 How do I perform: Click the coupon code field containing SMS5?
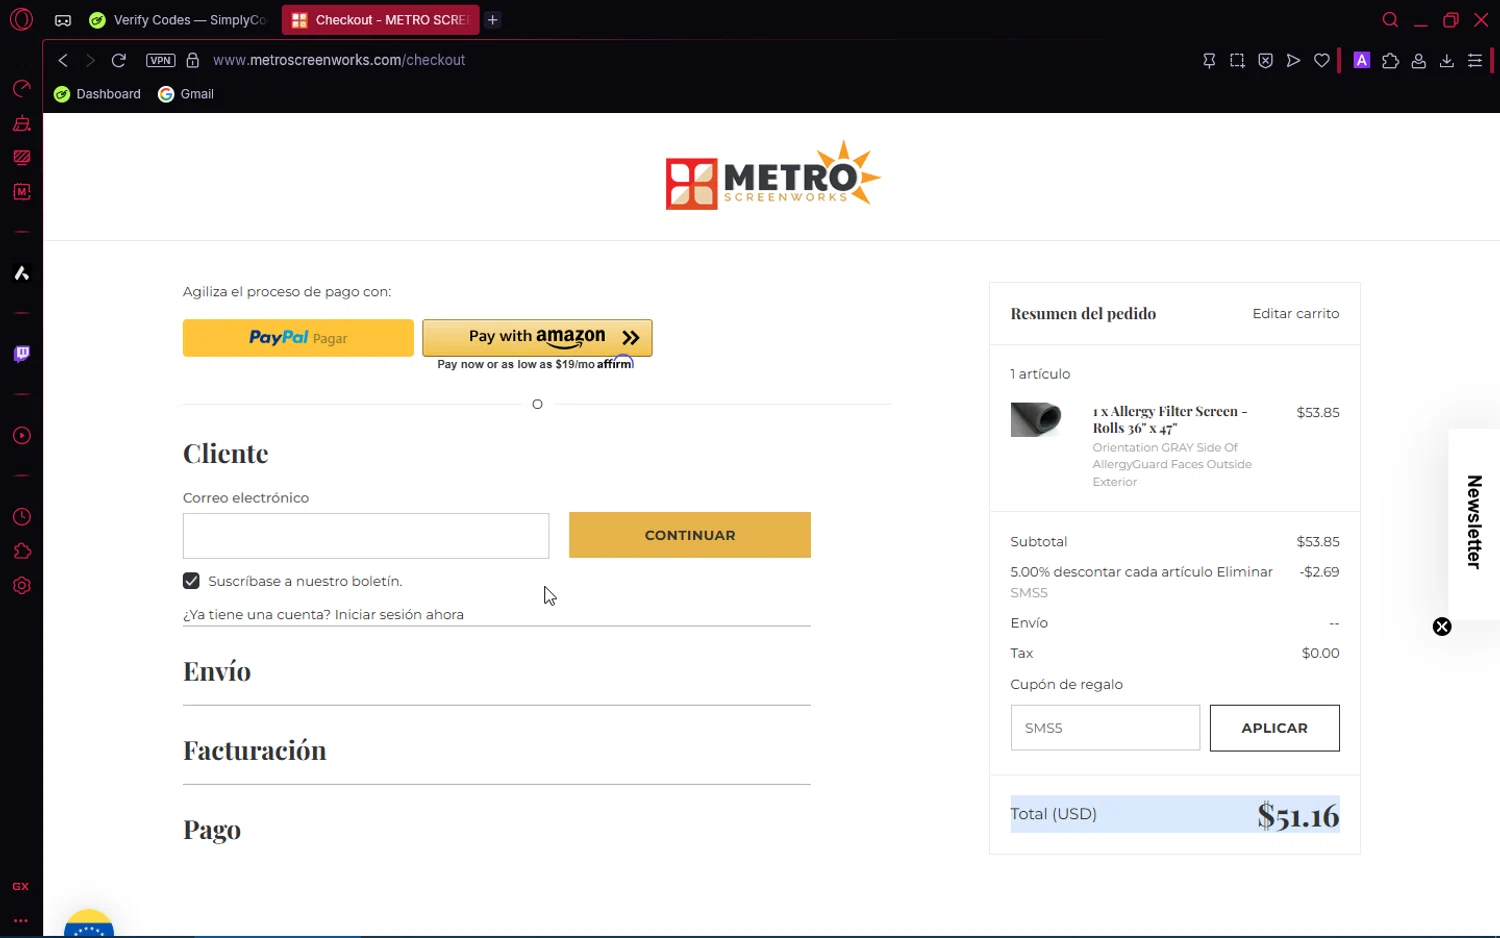(1105, 728)
